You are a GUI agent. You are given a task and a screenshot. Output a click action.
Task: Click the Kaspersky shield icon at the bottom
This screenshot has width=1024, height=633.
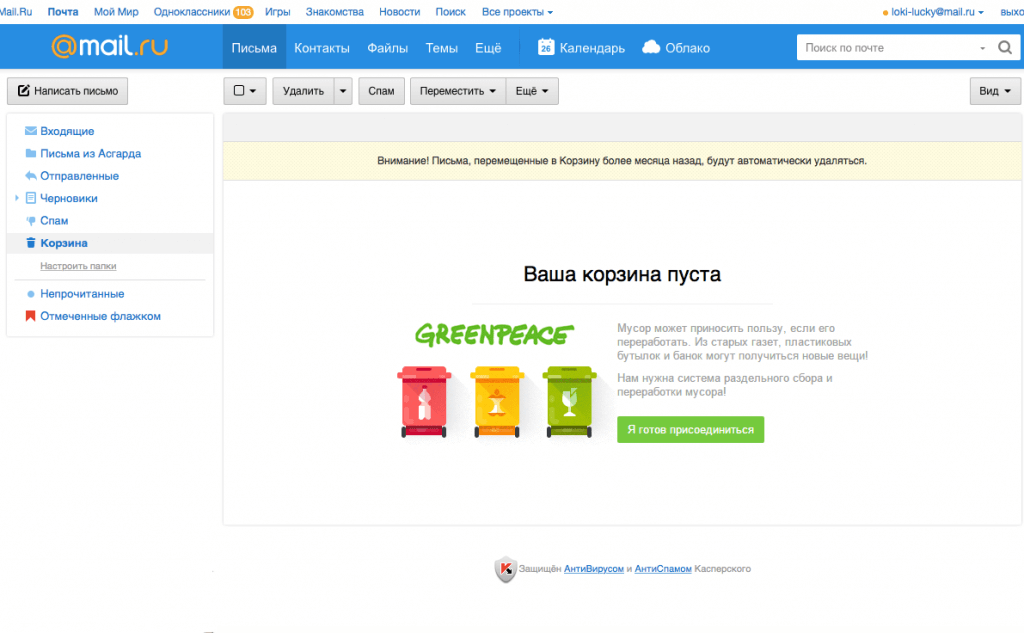506,568
